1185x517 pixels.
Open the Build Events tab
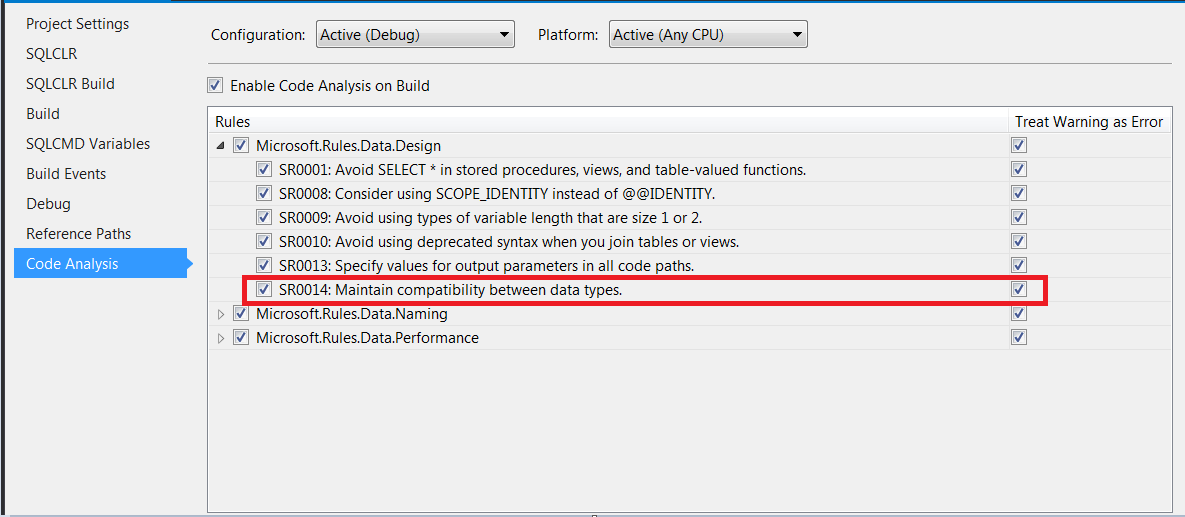[66, 174]
